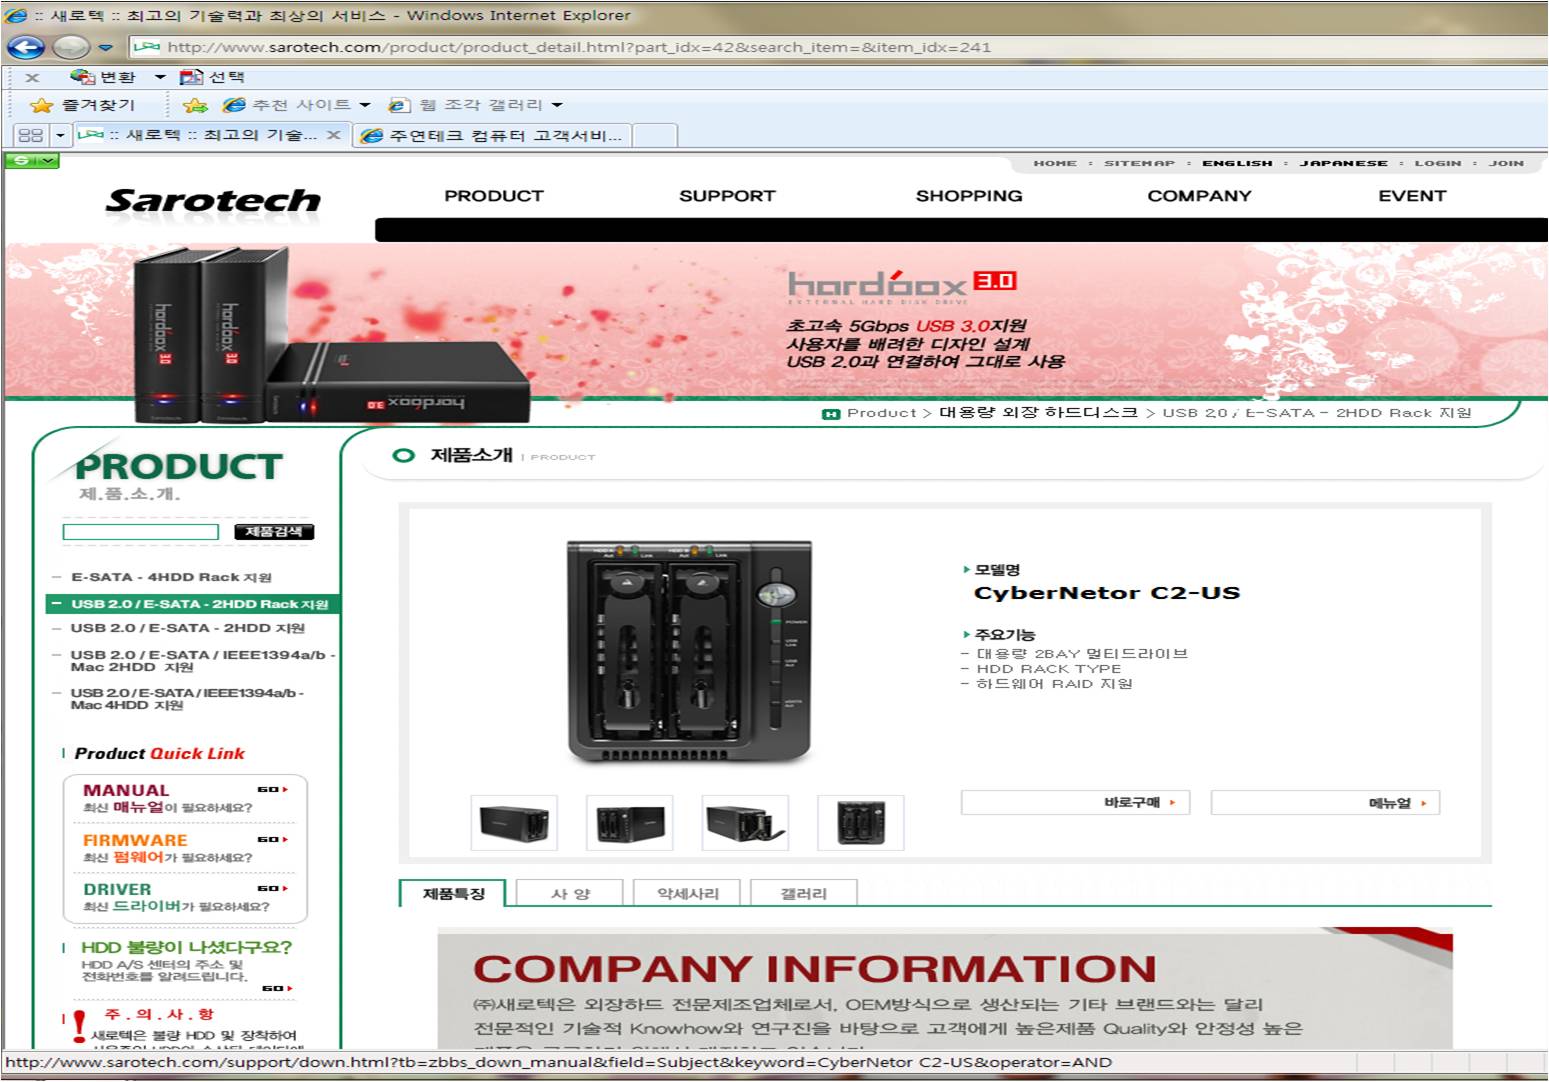Open the HOME top link
This screenshot has width=1549, height=1082.
pyautogui.click(x=1055, y=163)
